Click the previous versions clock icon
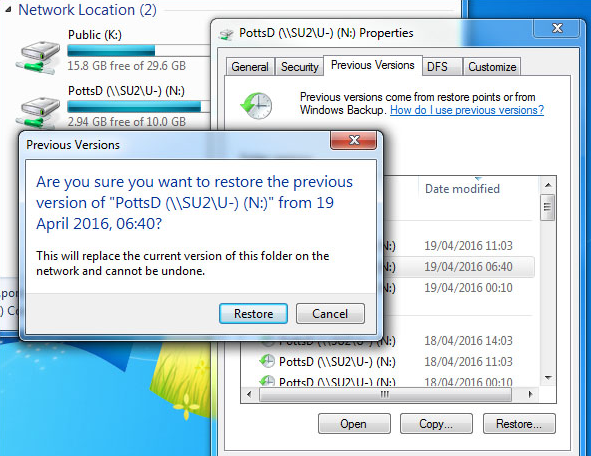This screenshot has width=591, height=456. click(x=256, y=105)
